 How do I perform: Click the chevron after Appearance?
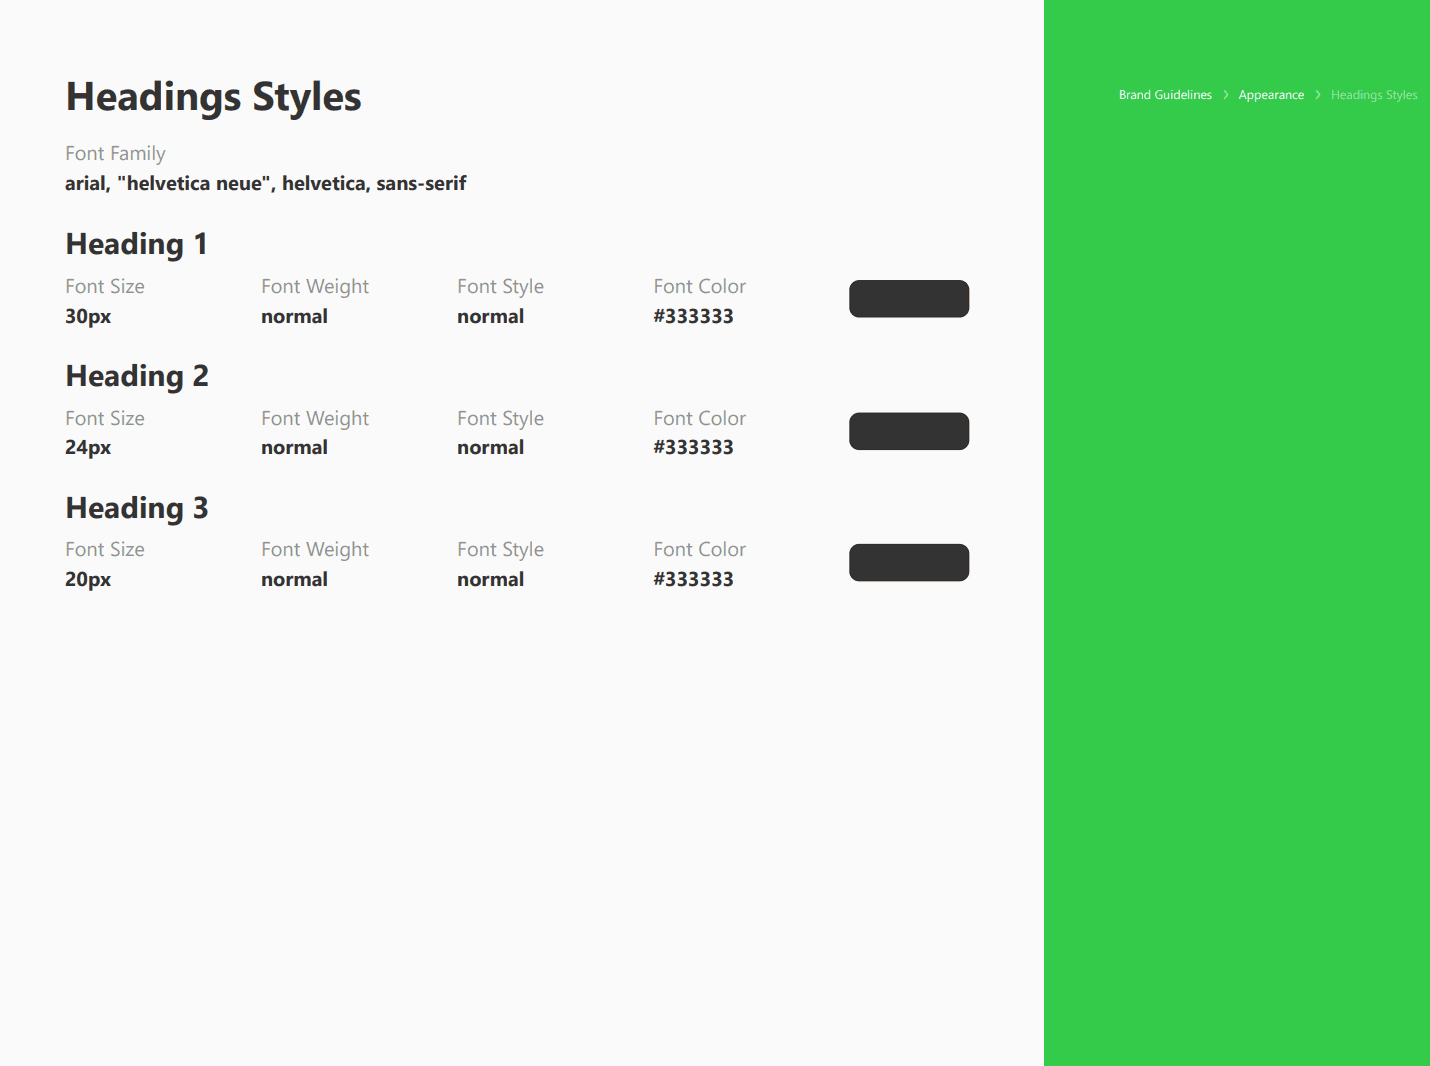[1317, 94]
